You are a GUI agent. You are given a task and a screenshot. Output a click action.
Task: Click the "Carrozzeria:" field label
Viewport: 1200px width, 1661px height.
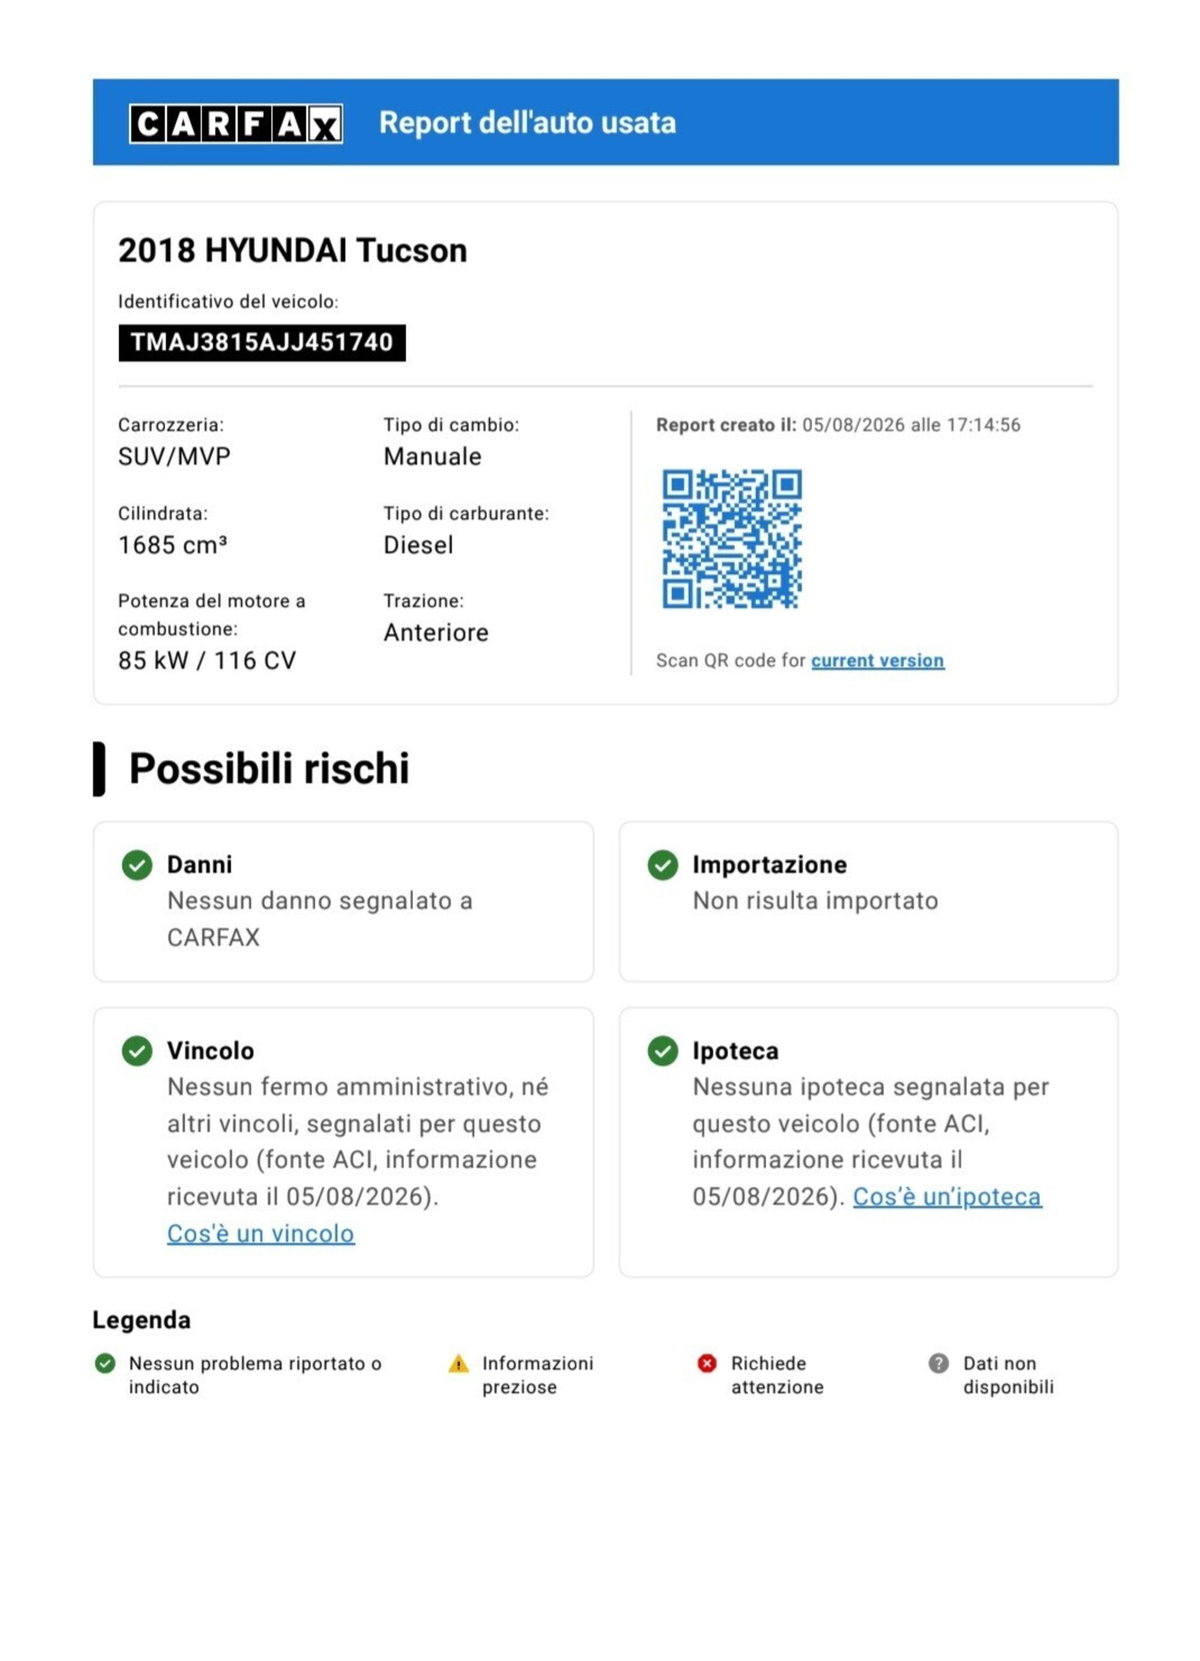[171, 425]
